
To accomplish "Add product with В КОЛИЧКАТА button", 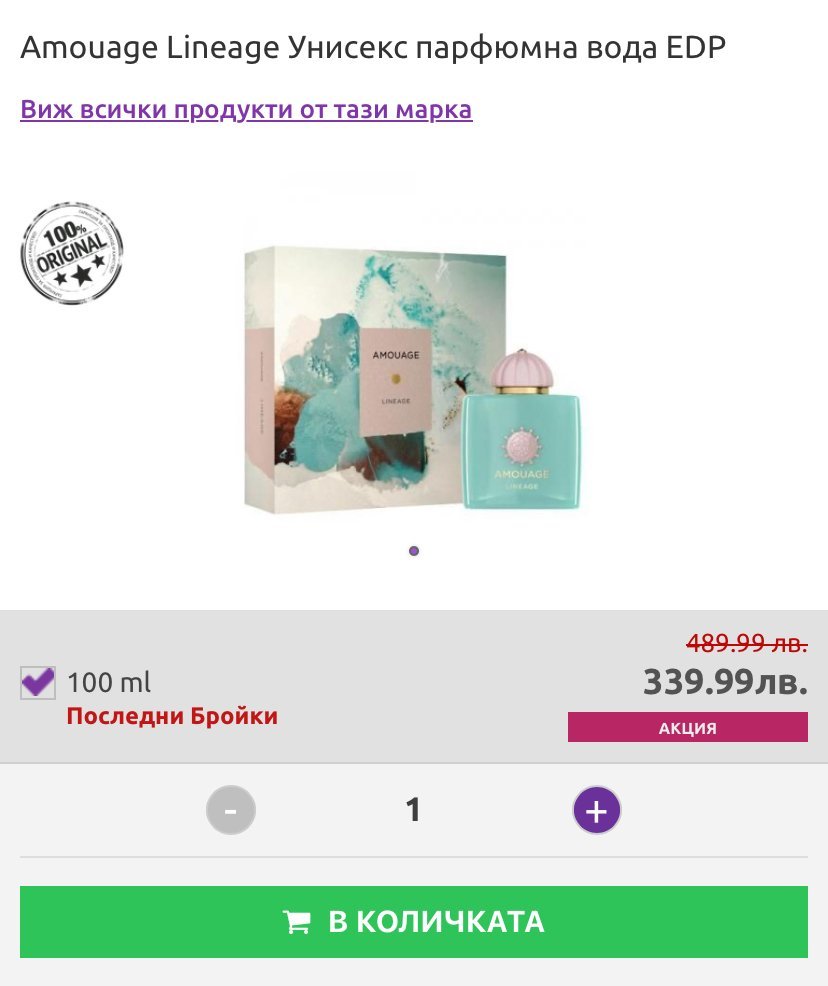I will pyautogui.click(x=414, y=922).
